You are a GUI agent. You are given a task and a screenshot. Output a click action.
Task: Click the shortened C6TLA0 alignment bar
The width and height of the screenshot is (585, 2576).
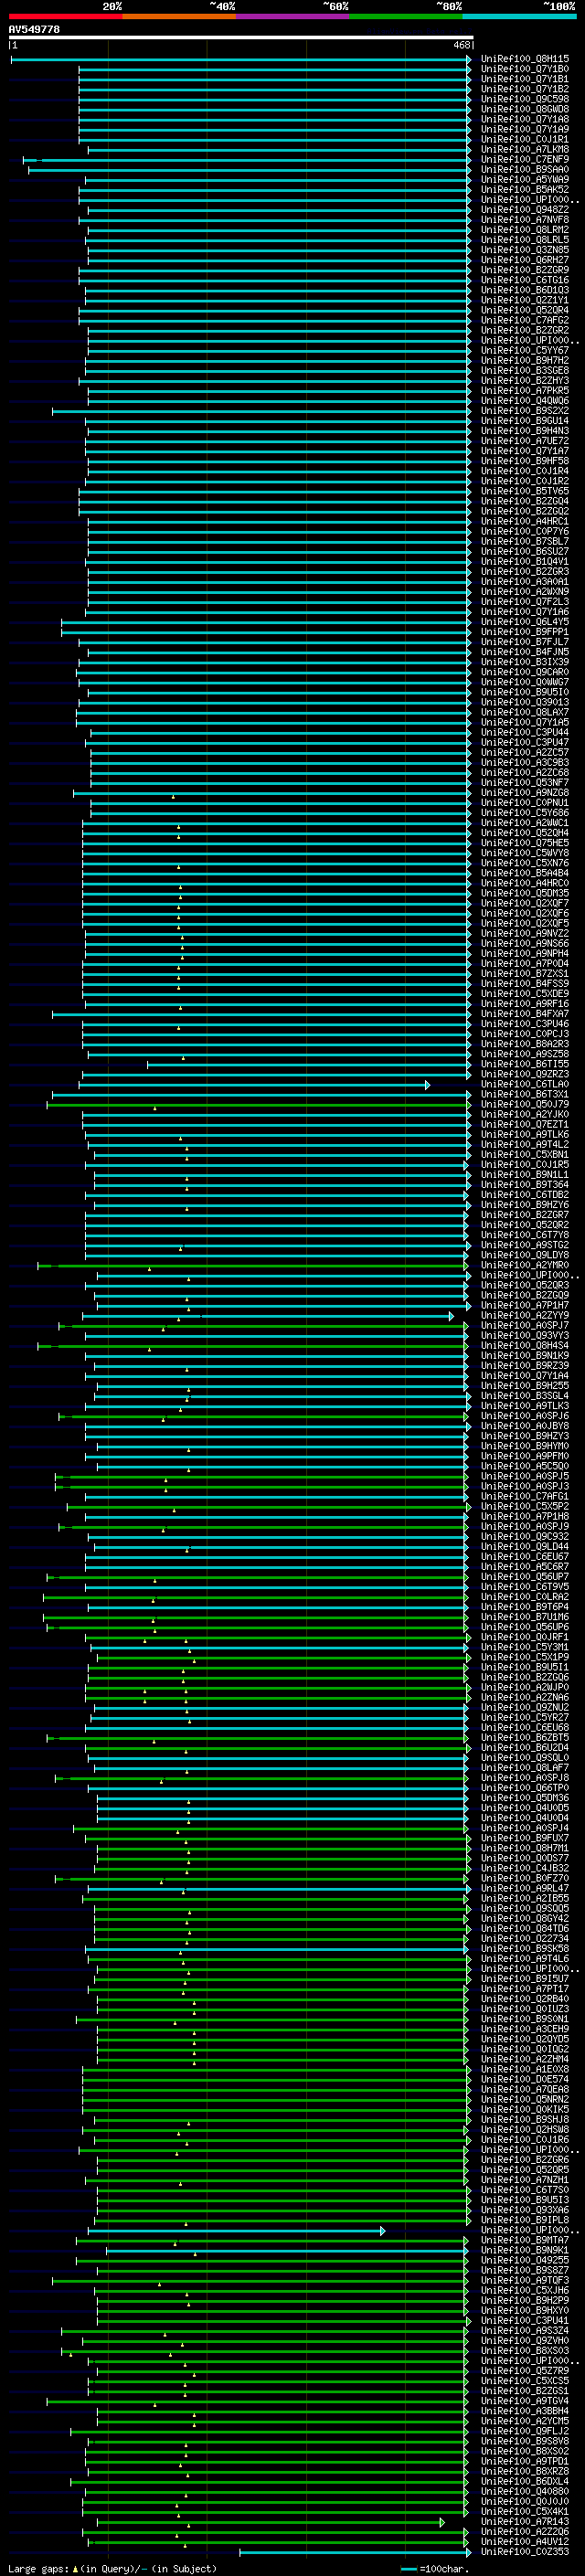click(x=255, y=1084)
